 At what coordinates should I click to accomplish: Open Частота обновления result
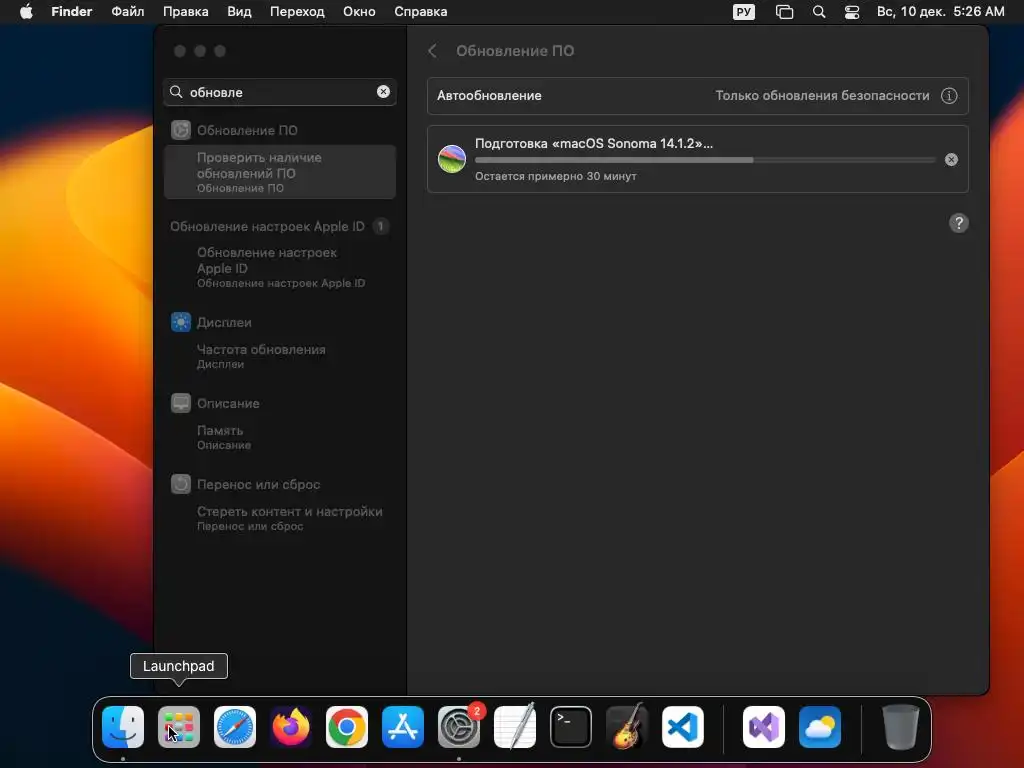pyautogui.click(x=261, y=356)
